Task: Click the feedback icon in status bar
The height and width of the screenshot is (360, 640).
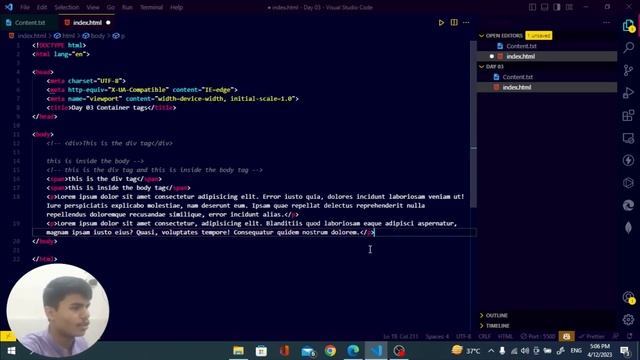Action: pos(616,336)
